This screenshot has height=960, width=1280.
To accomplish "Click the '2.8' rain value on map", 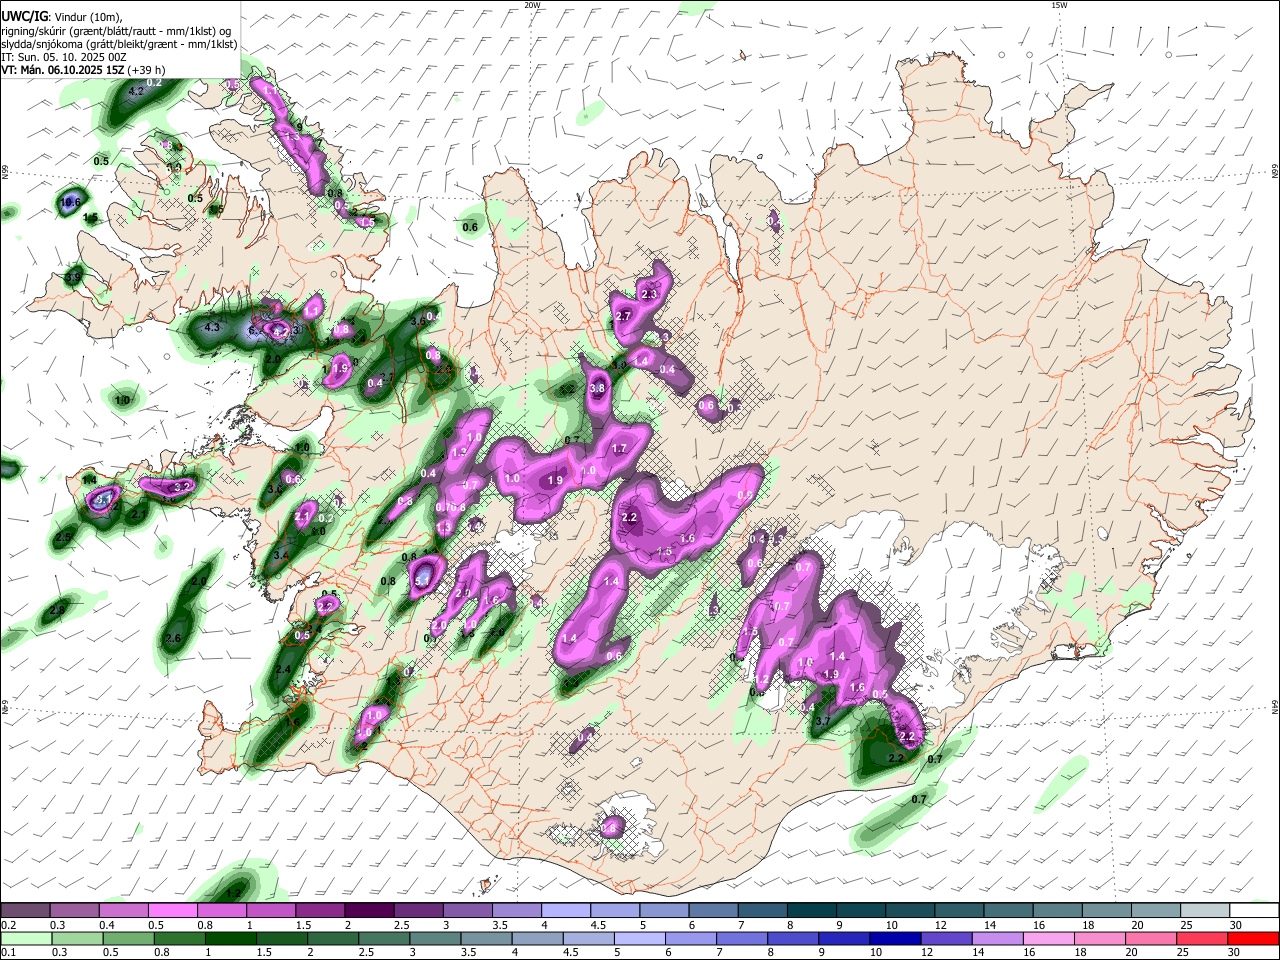I will (57, 610).
